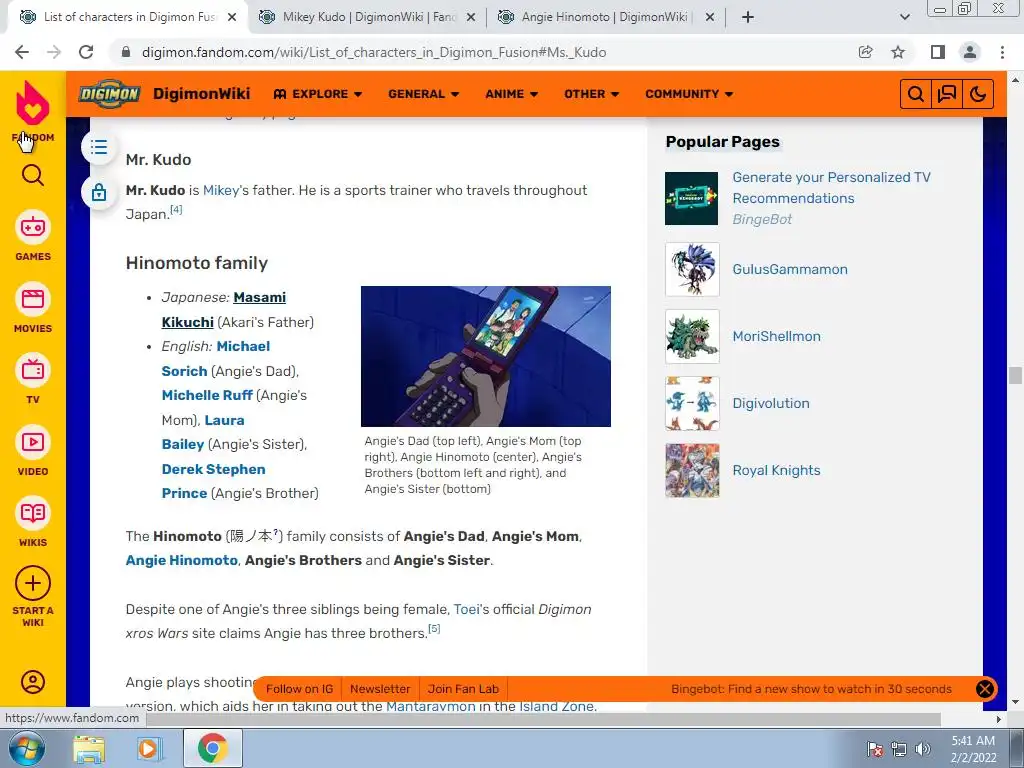This screenshot has height=768, width=1024.
Task: Bookmark this page with the star icon
Action: pyautogui.click(x=898, y=52)
